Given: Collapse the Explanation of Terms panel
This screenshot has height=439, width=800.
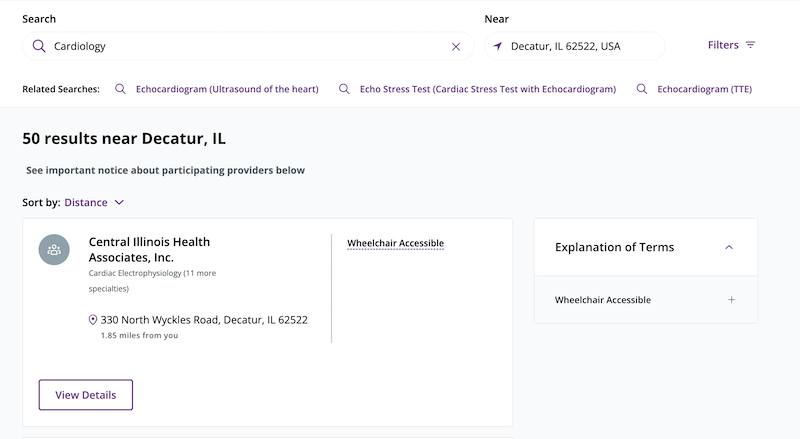Looking at the screenshot, I should [x=729, y=247].
